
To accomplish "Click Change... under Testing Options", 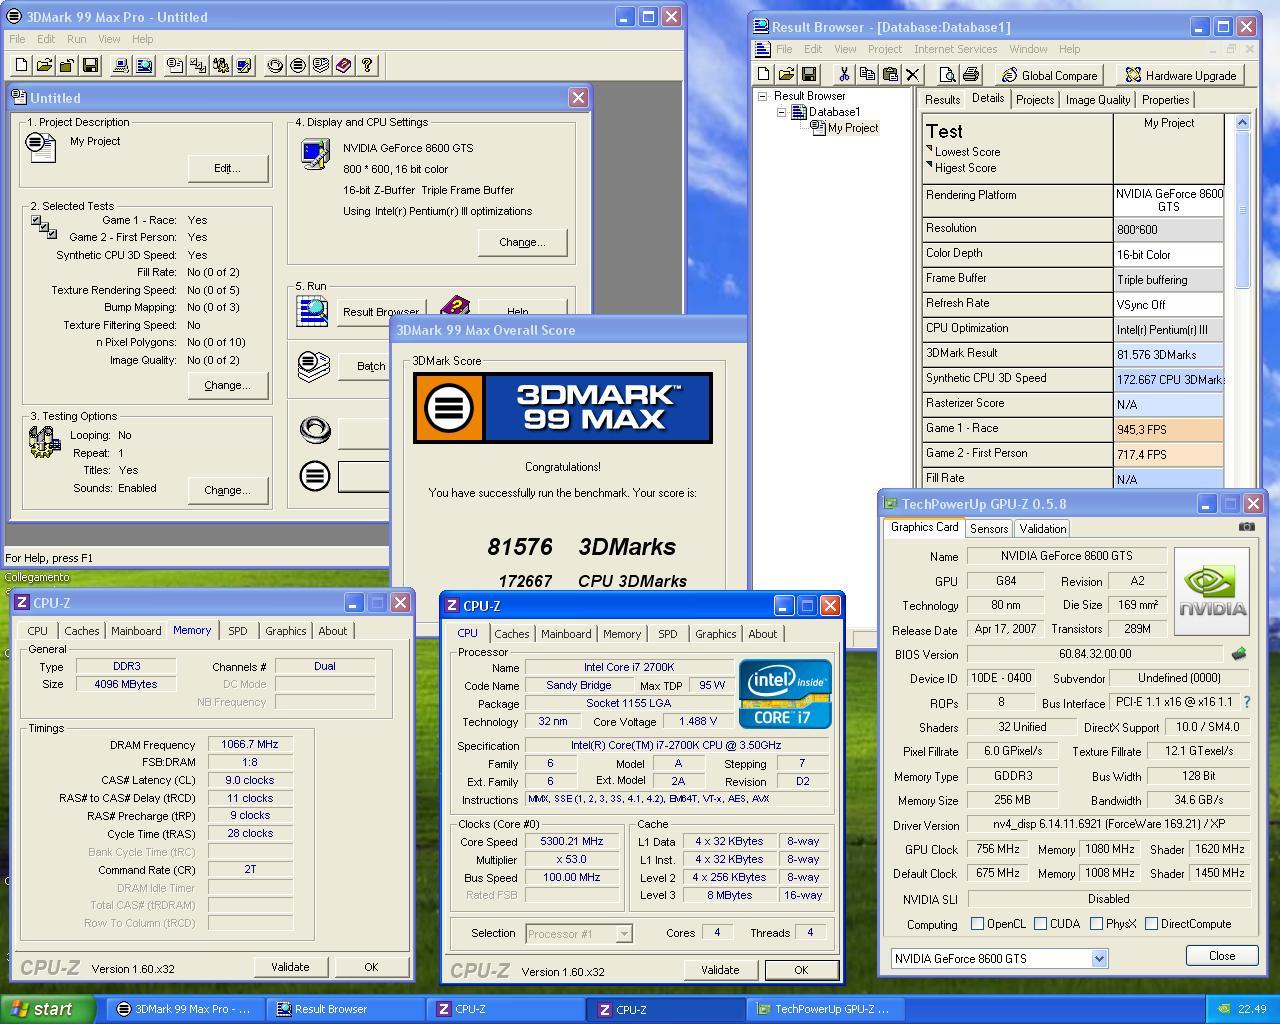I will (x=227, y=490).
